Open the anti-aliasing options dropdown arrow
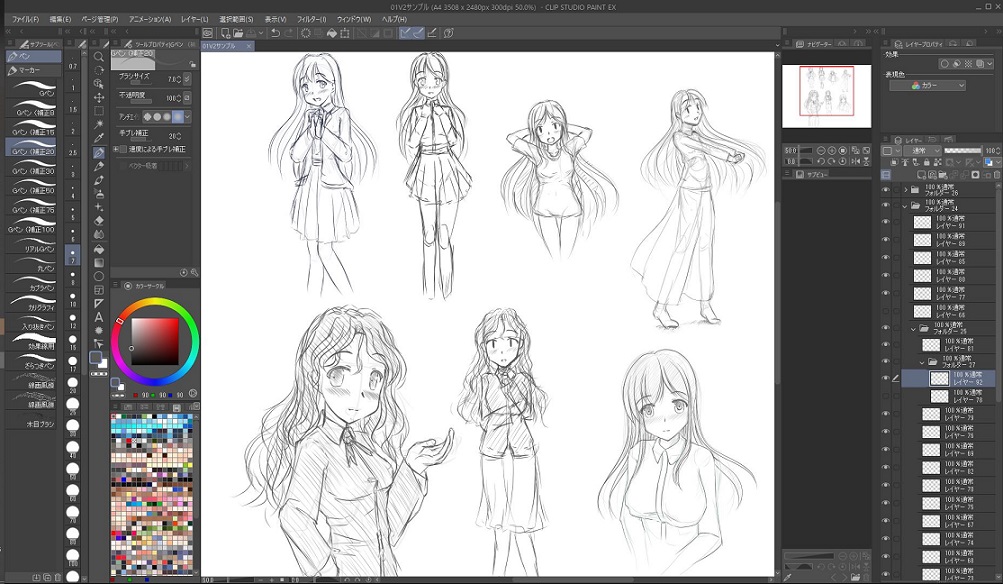The image size is (1003, 584). click(187, 117)
